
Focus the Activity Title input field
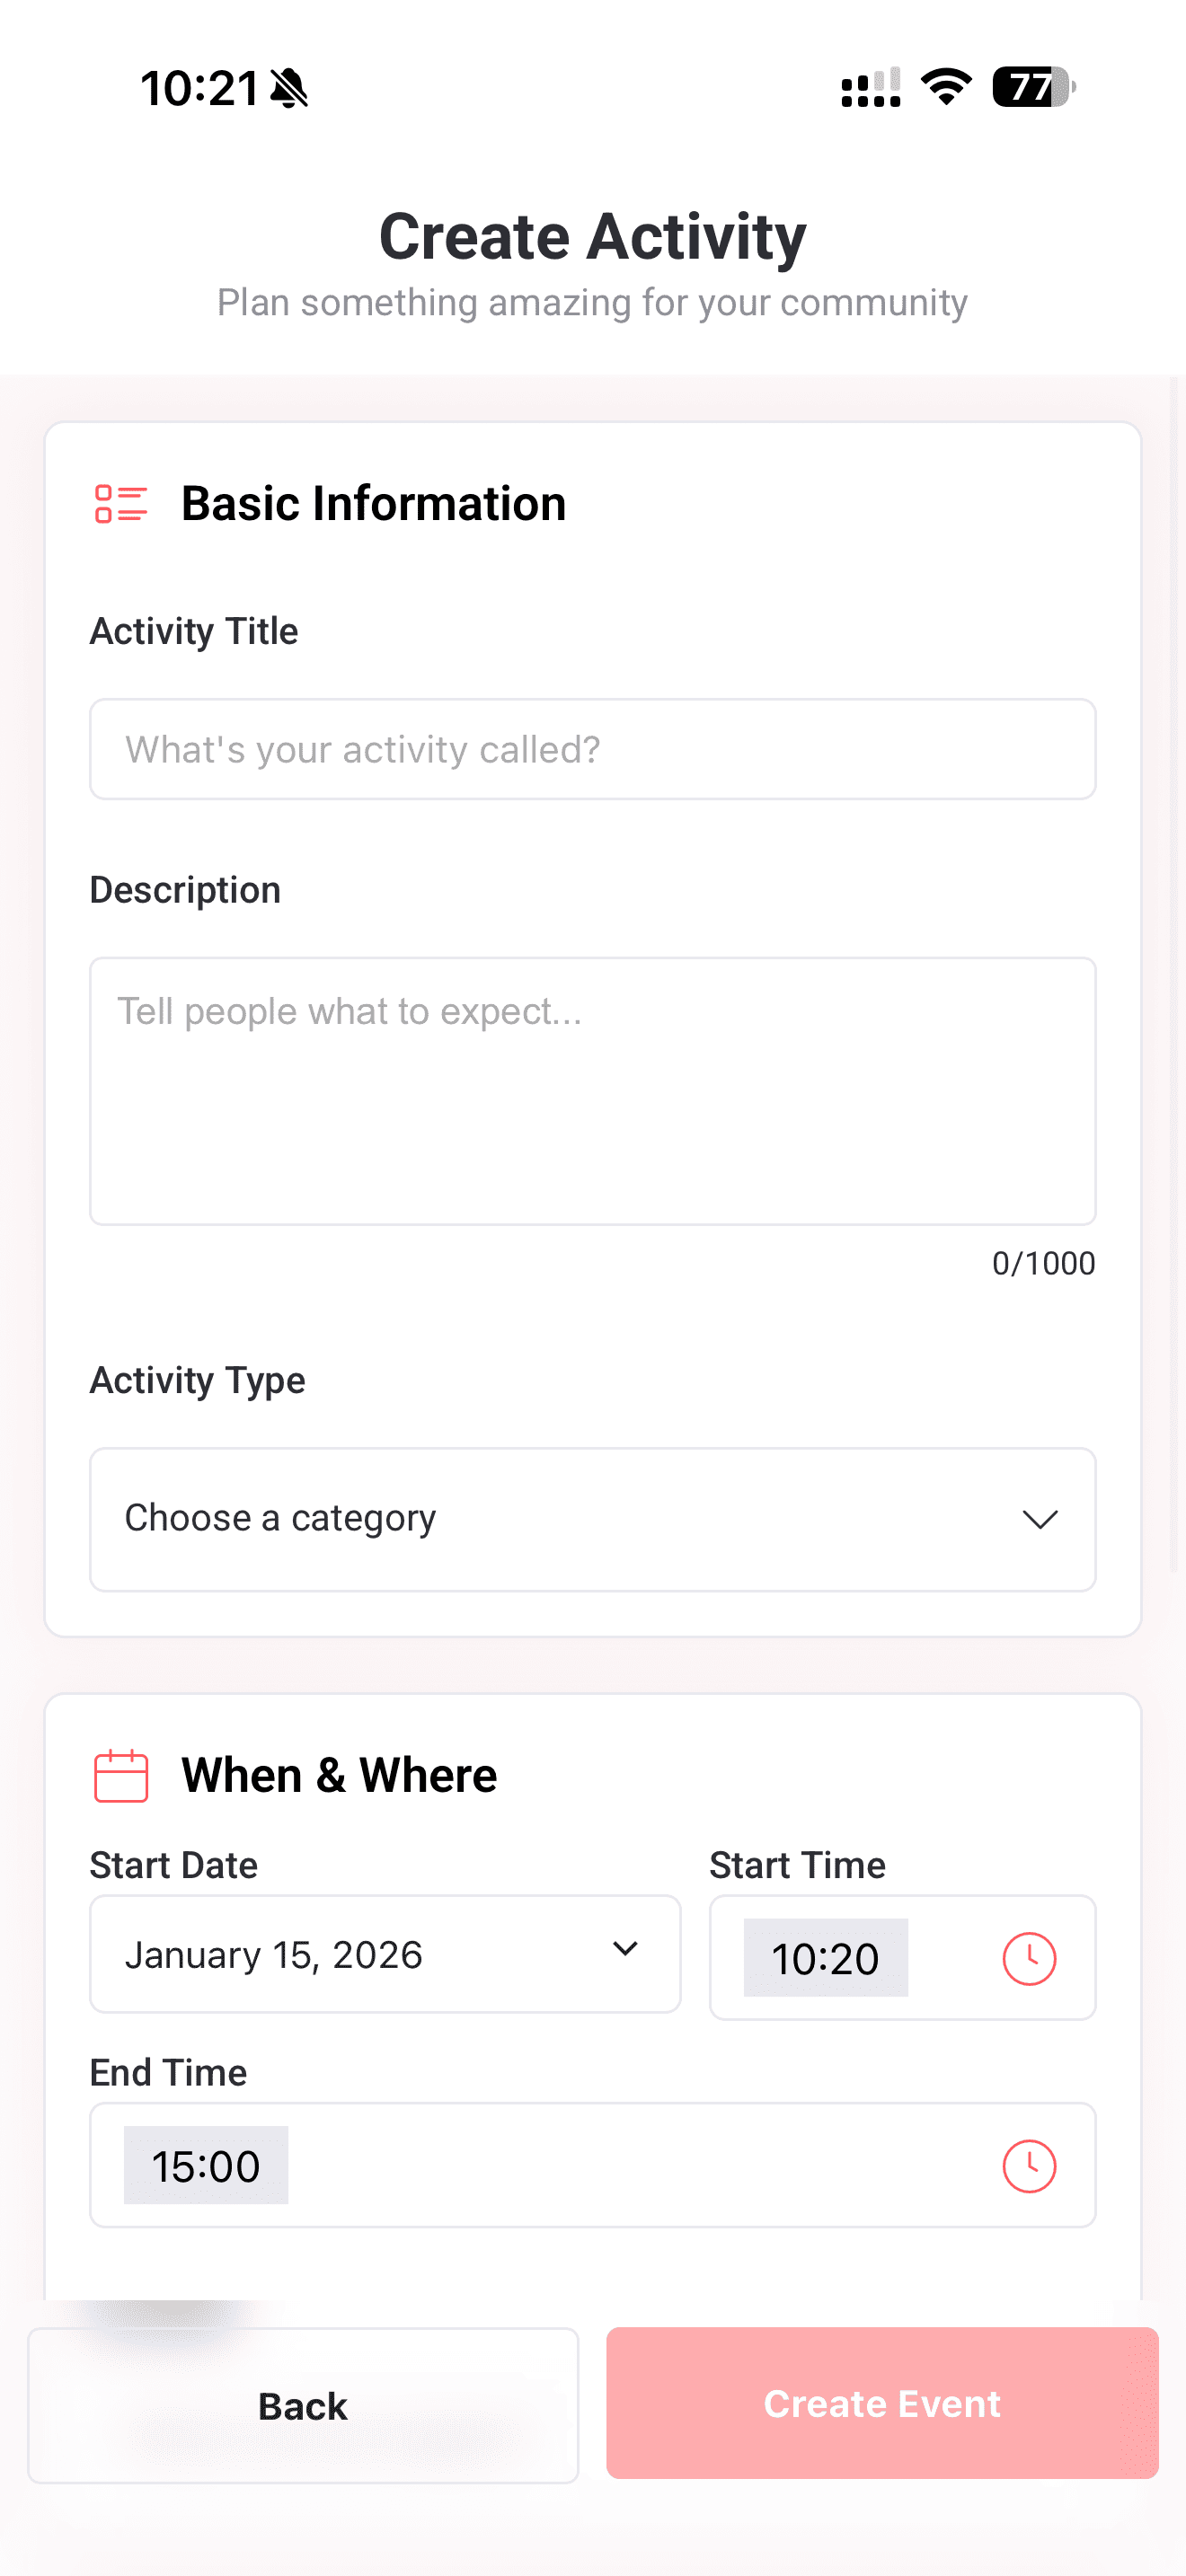pos(592,749)
